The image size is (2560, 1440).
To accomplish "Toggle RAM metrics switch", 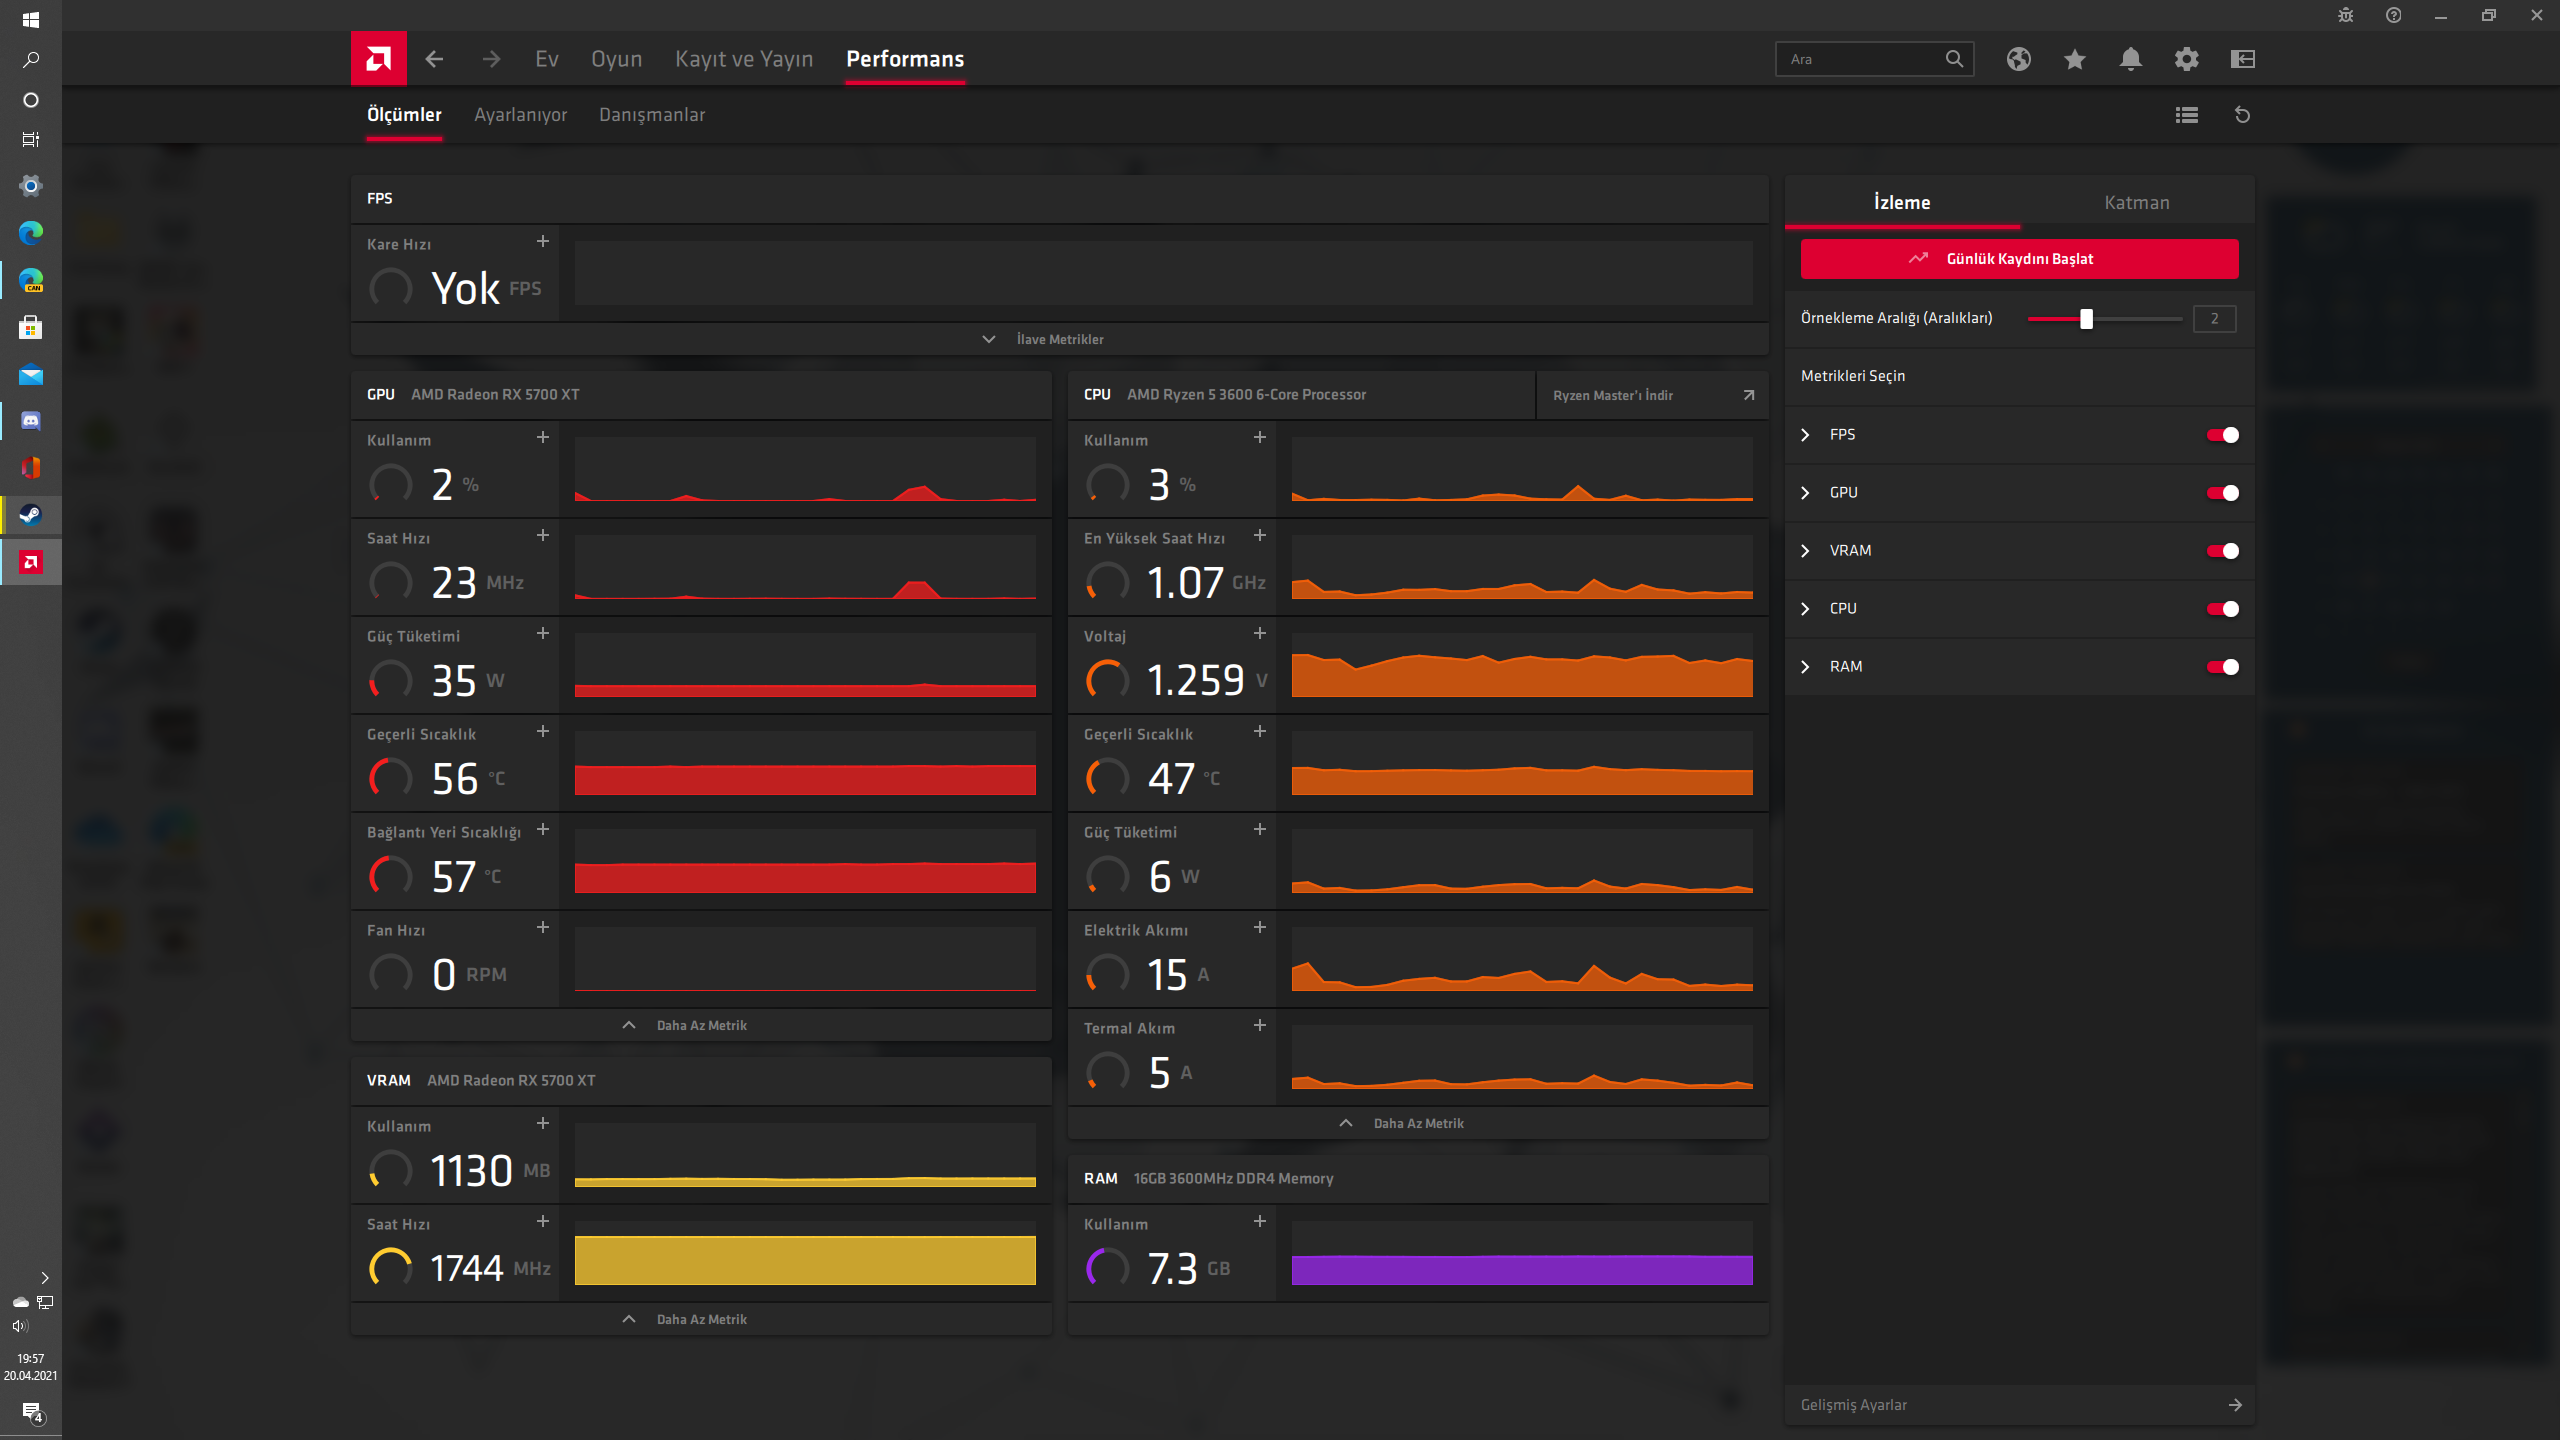I will (x=2222, y=667).
